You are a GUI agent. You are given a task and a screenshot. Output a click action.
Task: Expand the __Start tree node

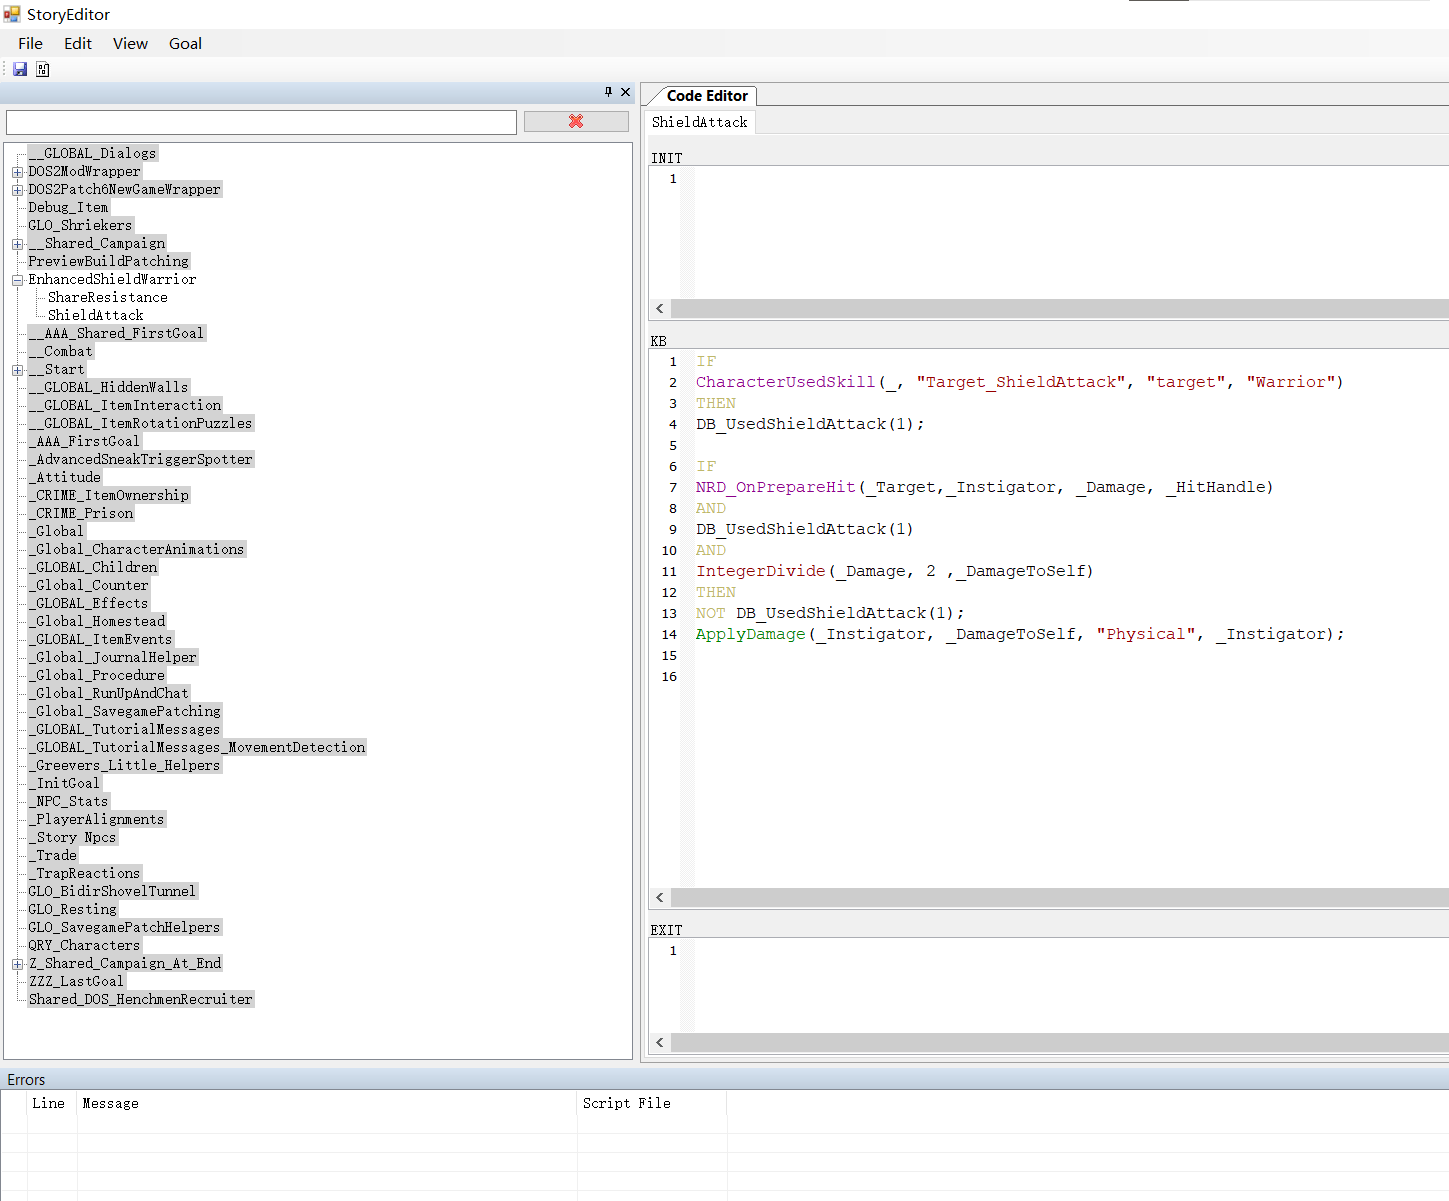point(17,370)
